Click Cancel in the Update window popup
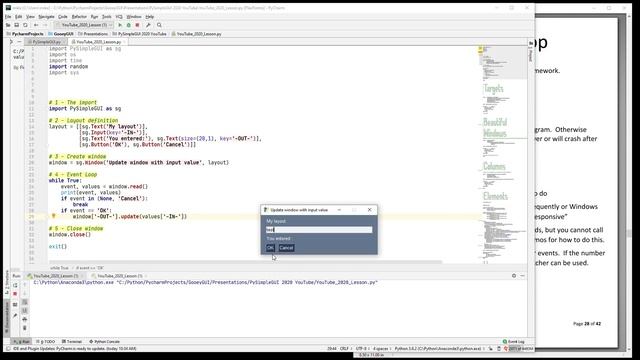This screenshot has height=360, width=640. click(x=286, y=248)
